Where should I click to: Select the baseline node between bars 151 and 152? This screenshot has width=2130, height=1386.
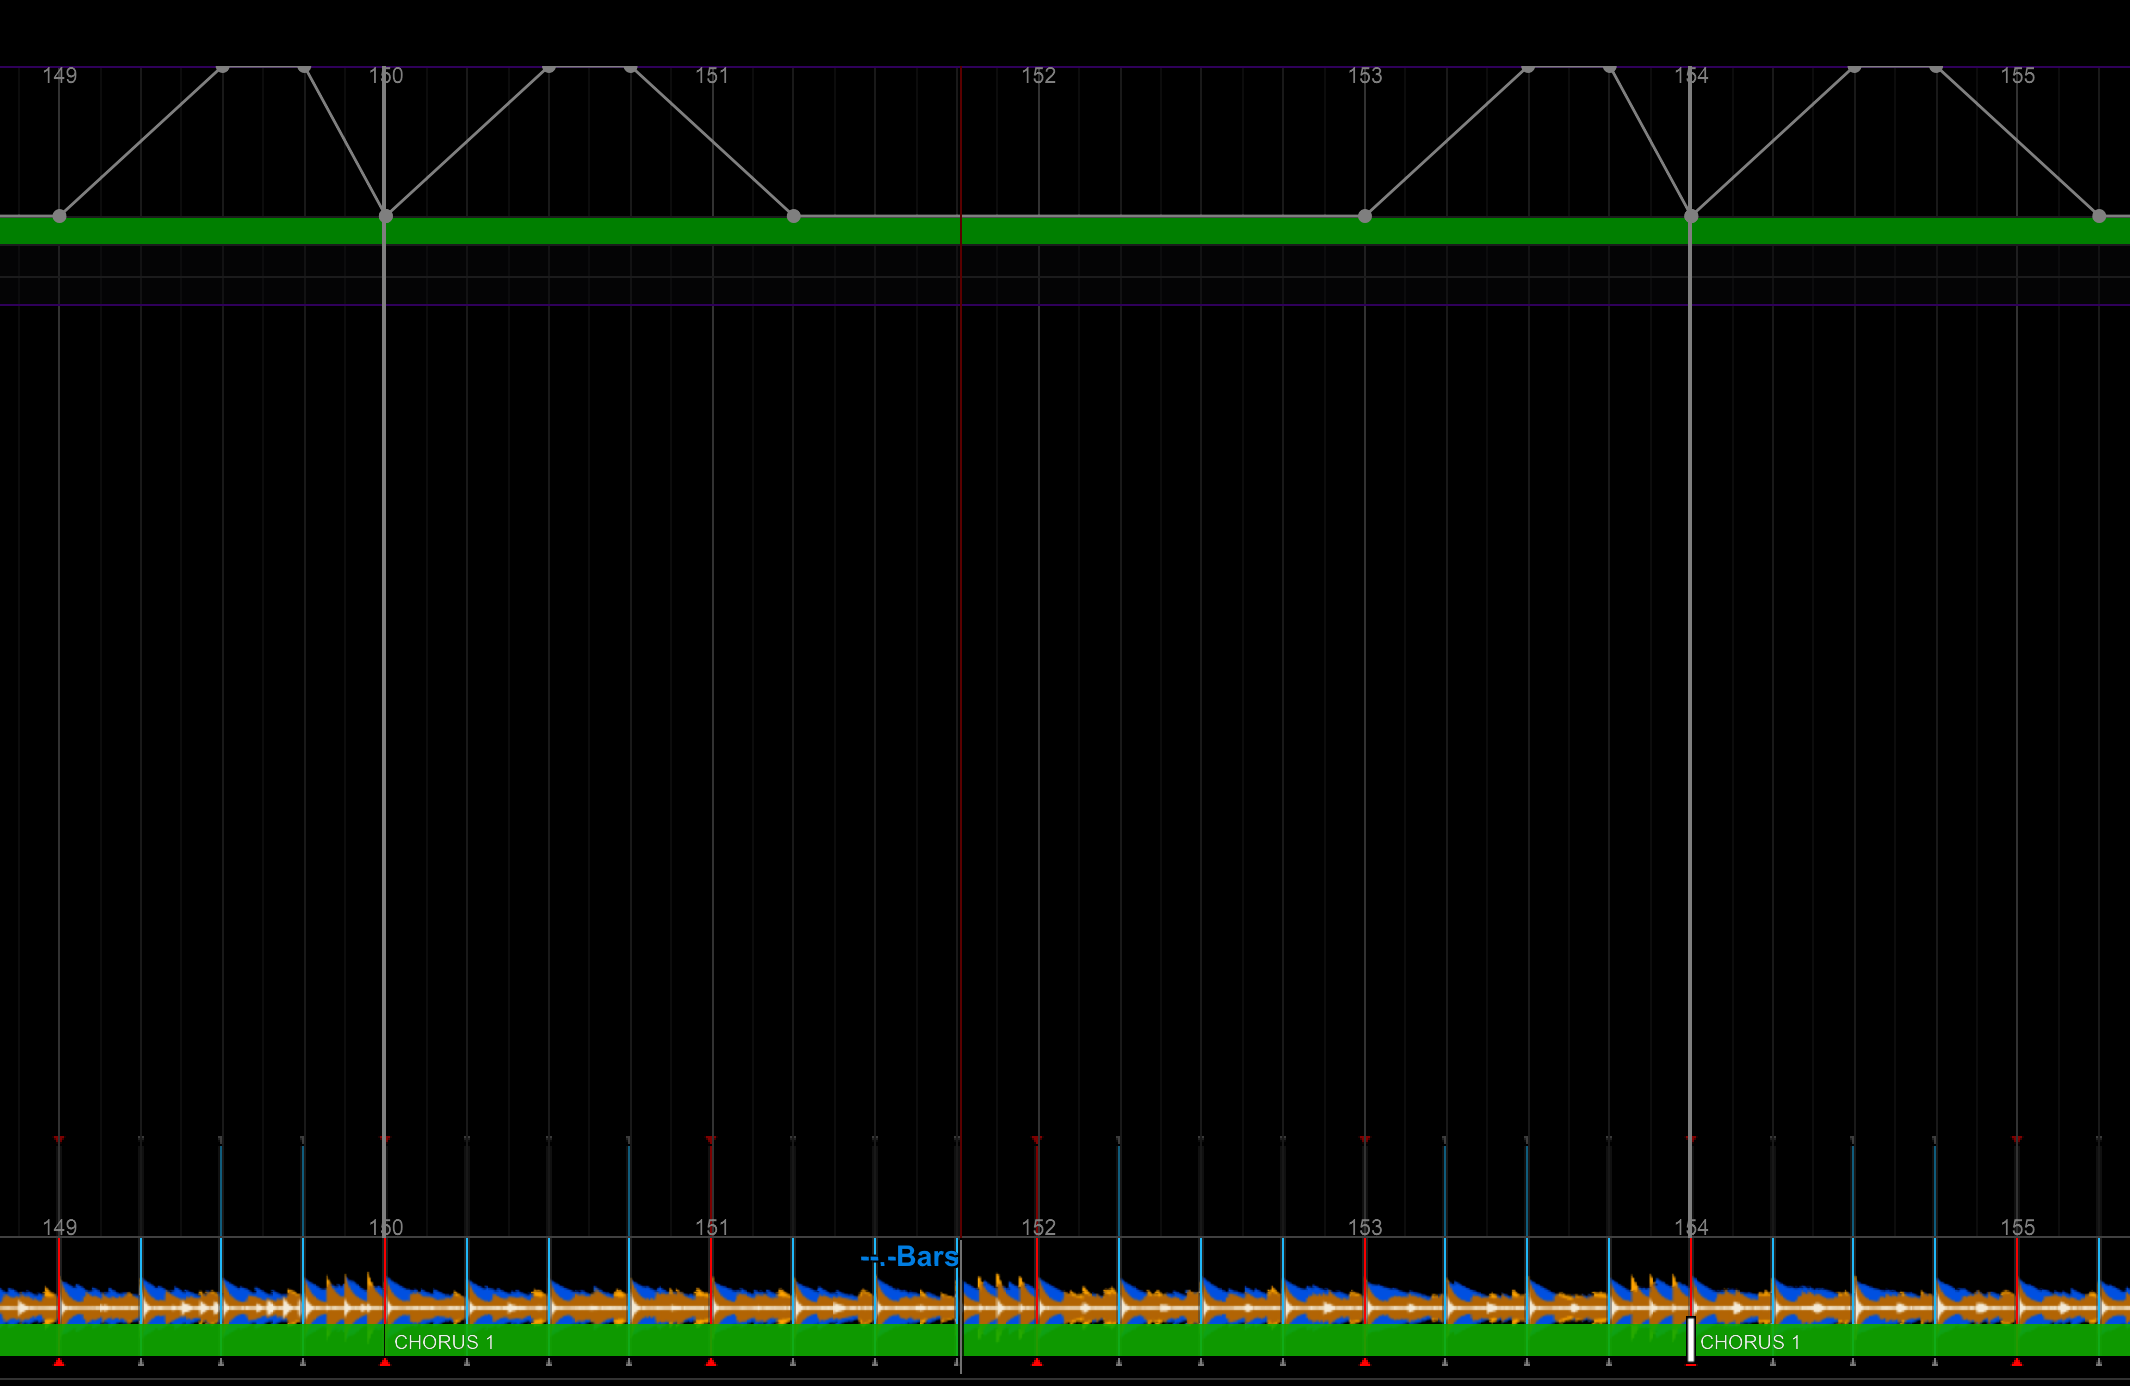tap(794, 216)
